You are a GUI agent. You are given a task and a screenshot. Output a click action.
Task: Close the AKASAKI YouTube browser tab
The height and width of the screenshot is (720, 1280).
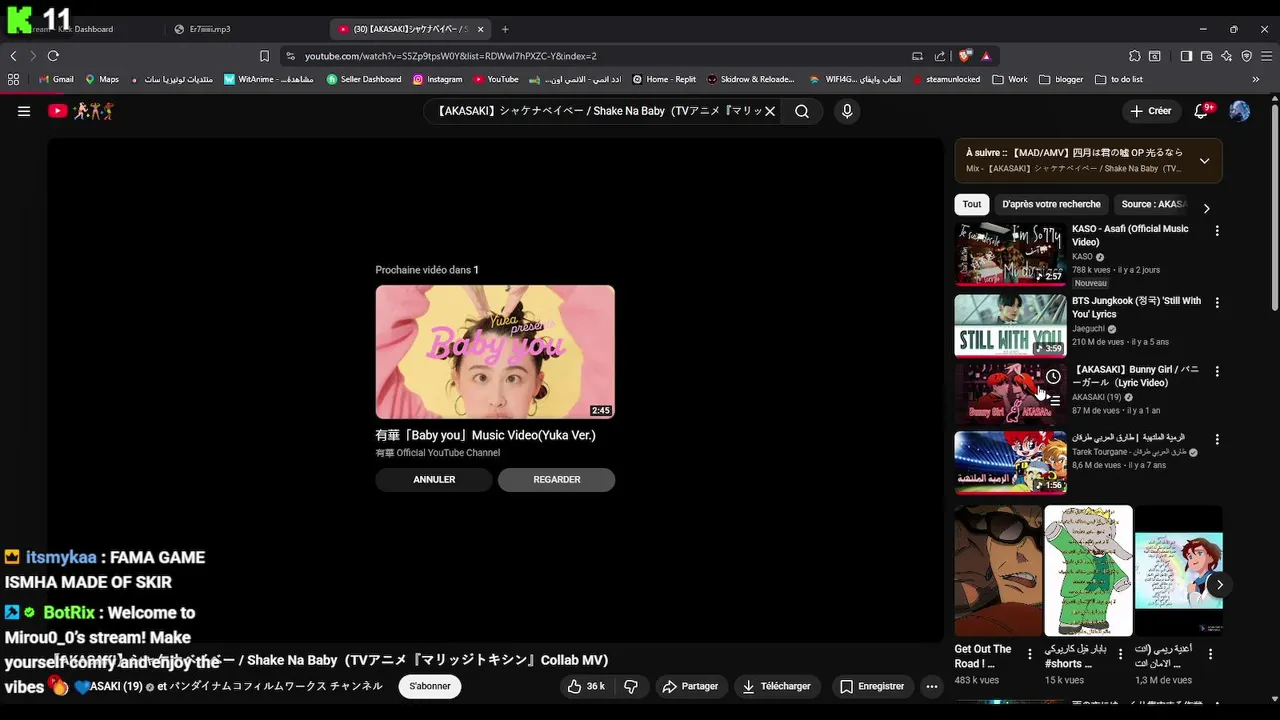(480, 29)
